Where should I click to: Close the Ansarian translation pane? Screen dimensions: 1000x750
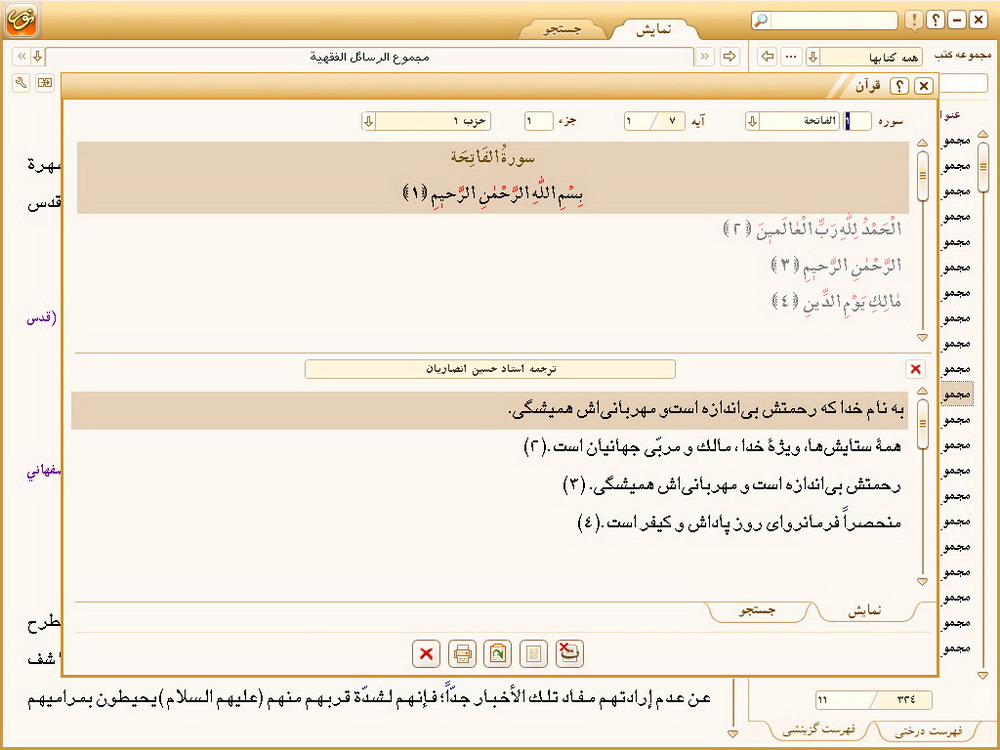coord(915,369)
